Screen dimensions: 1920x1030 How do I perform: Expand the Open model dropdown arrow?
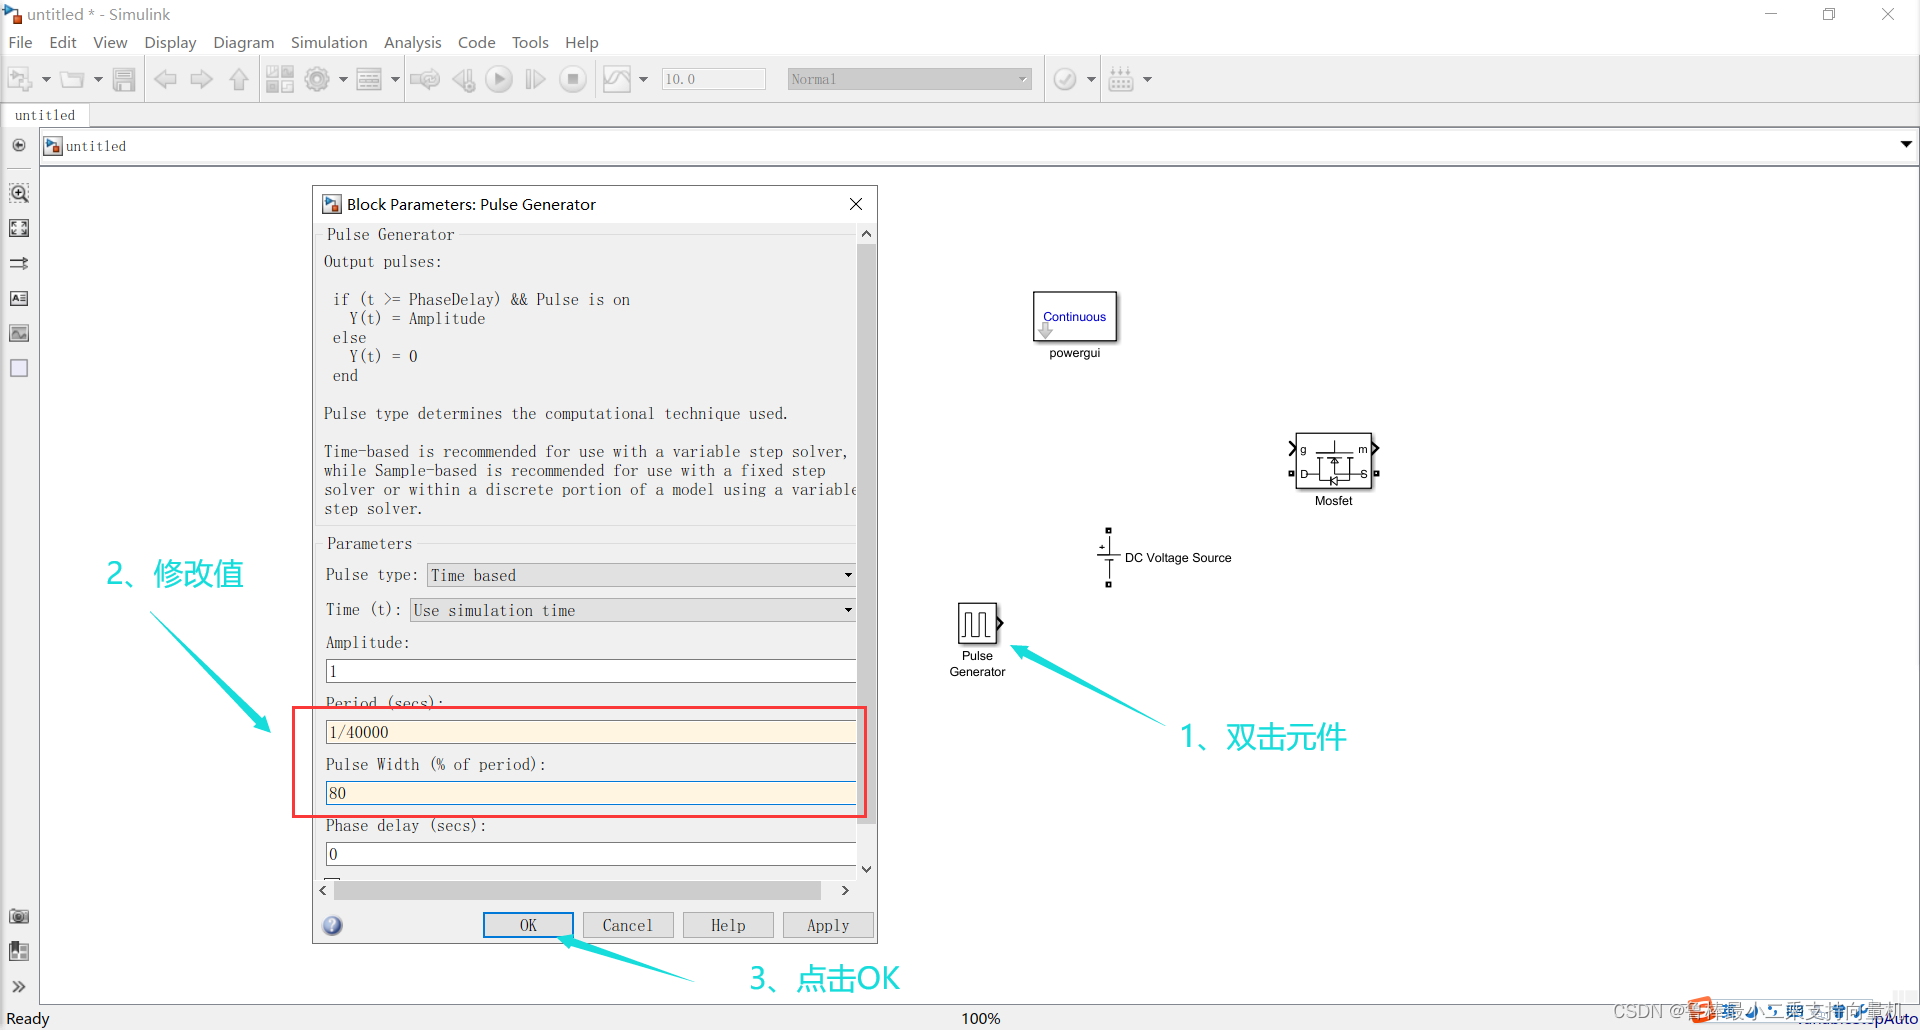98,79
